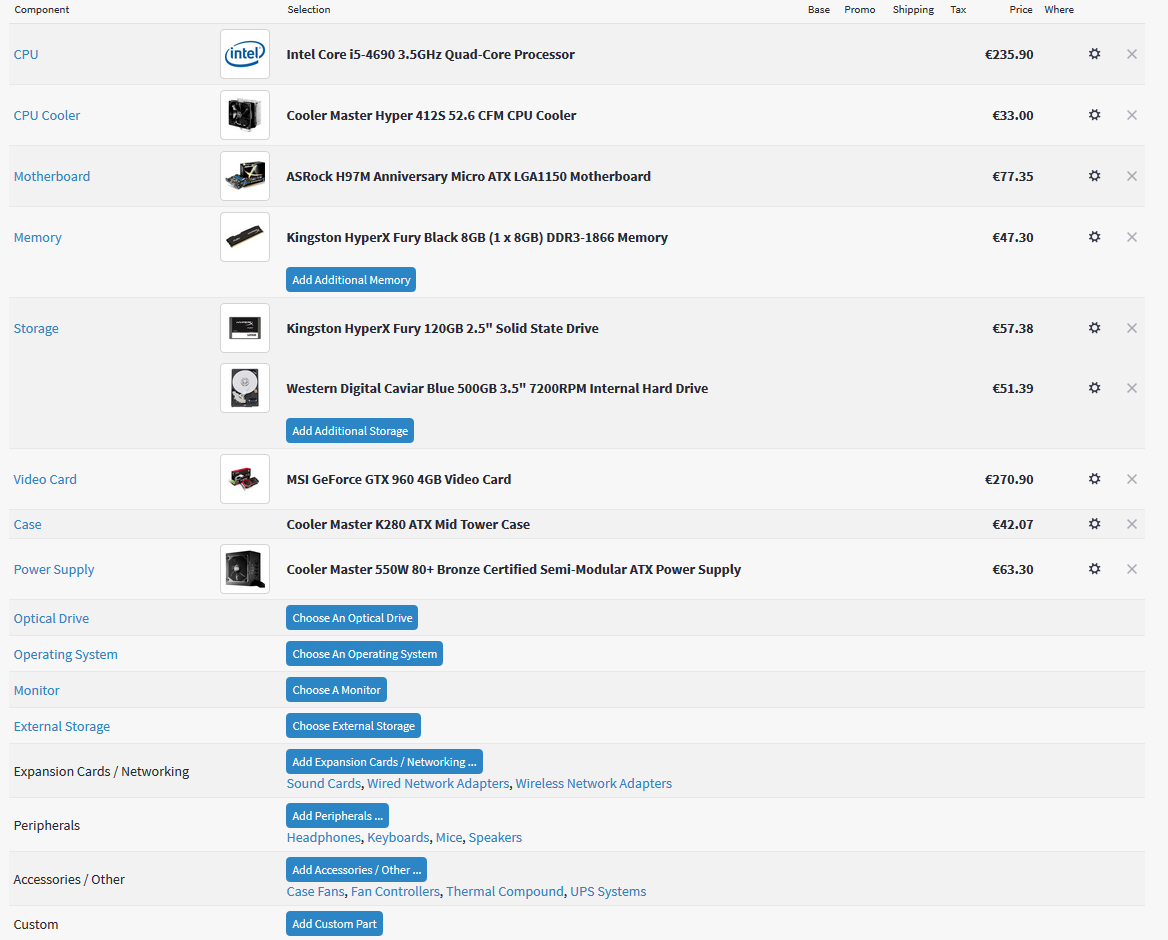The image size is (1168, 940).
Task: Open the Power Supply category link
Action: (54, 570)
